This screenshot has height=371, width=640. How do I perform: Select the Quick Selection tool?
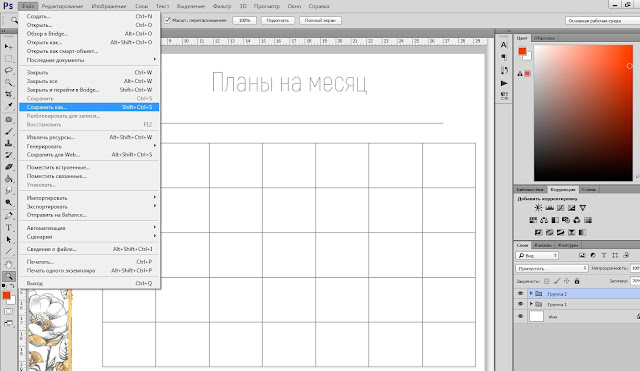9,82
